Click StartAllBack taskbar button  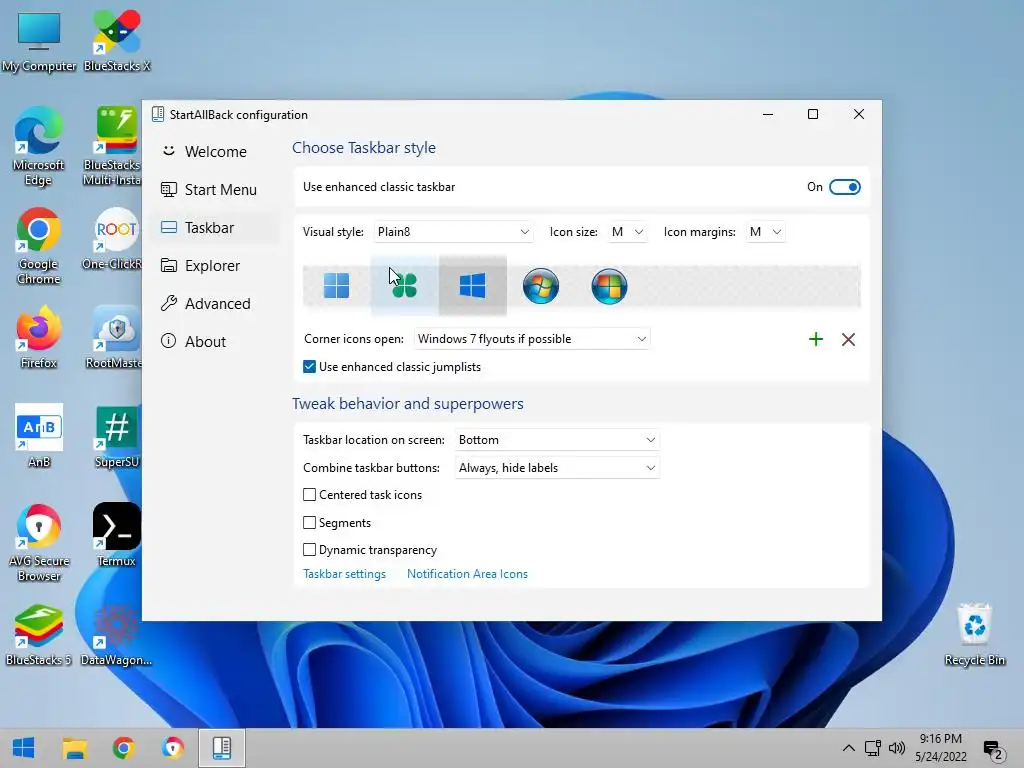222,748
